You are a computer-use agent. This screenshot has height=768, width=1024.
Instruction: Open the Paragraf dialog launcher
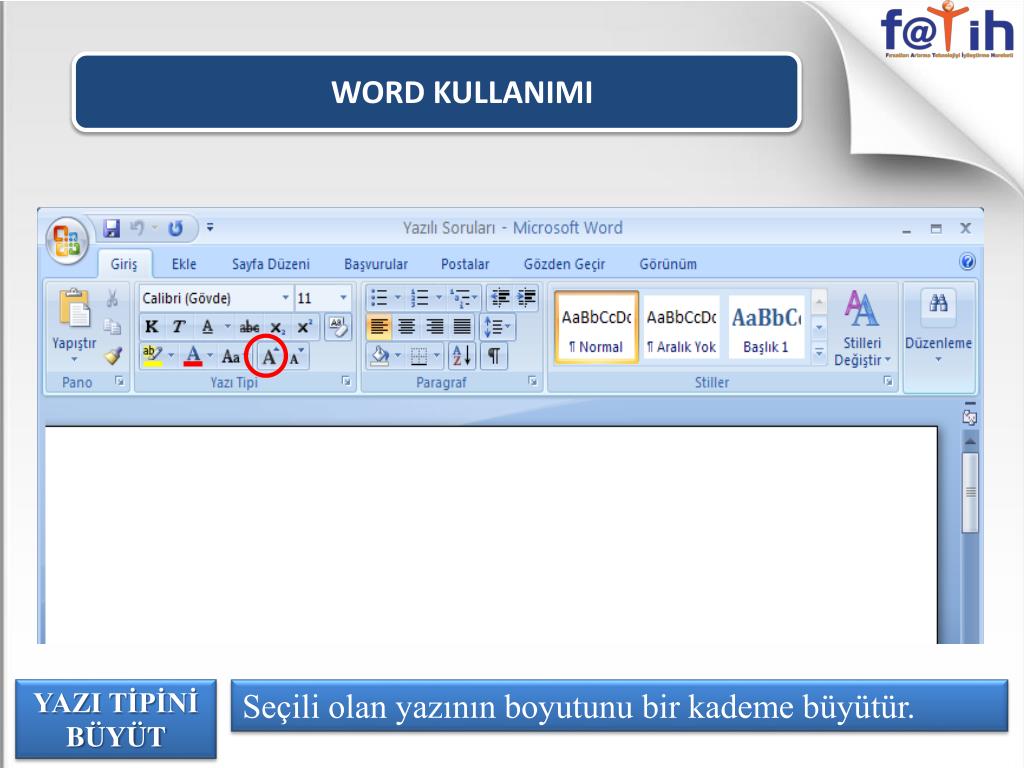533,381
